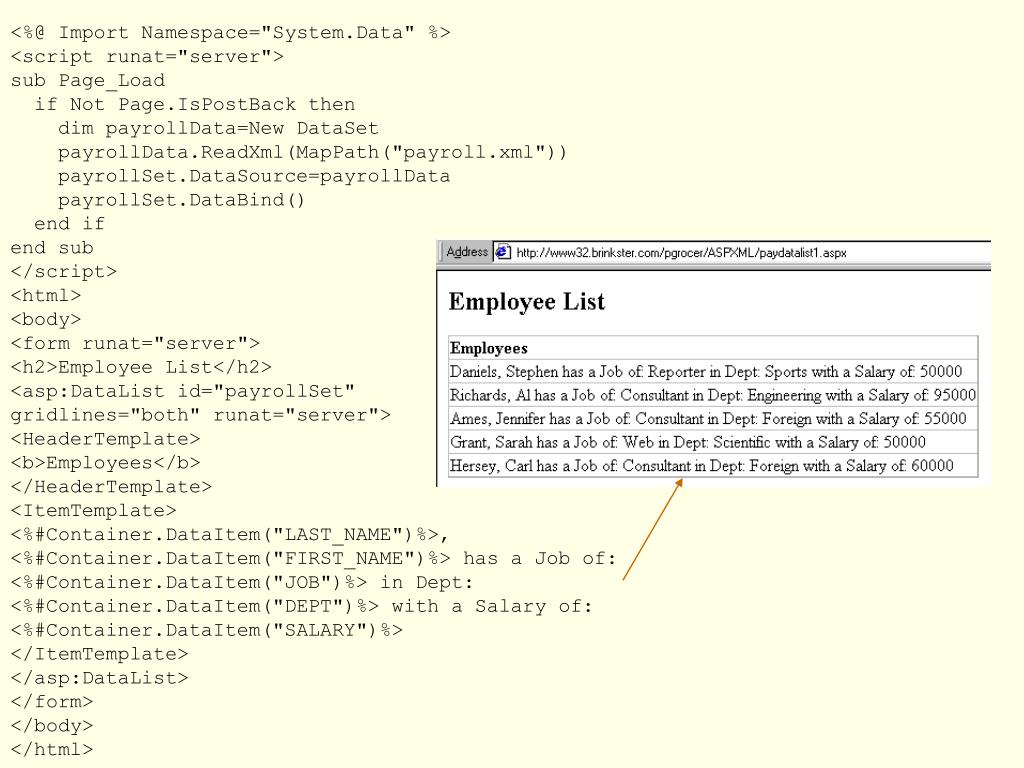Click the LAST_NAME DataItem code line

point(230,535)
